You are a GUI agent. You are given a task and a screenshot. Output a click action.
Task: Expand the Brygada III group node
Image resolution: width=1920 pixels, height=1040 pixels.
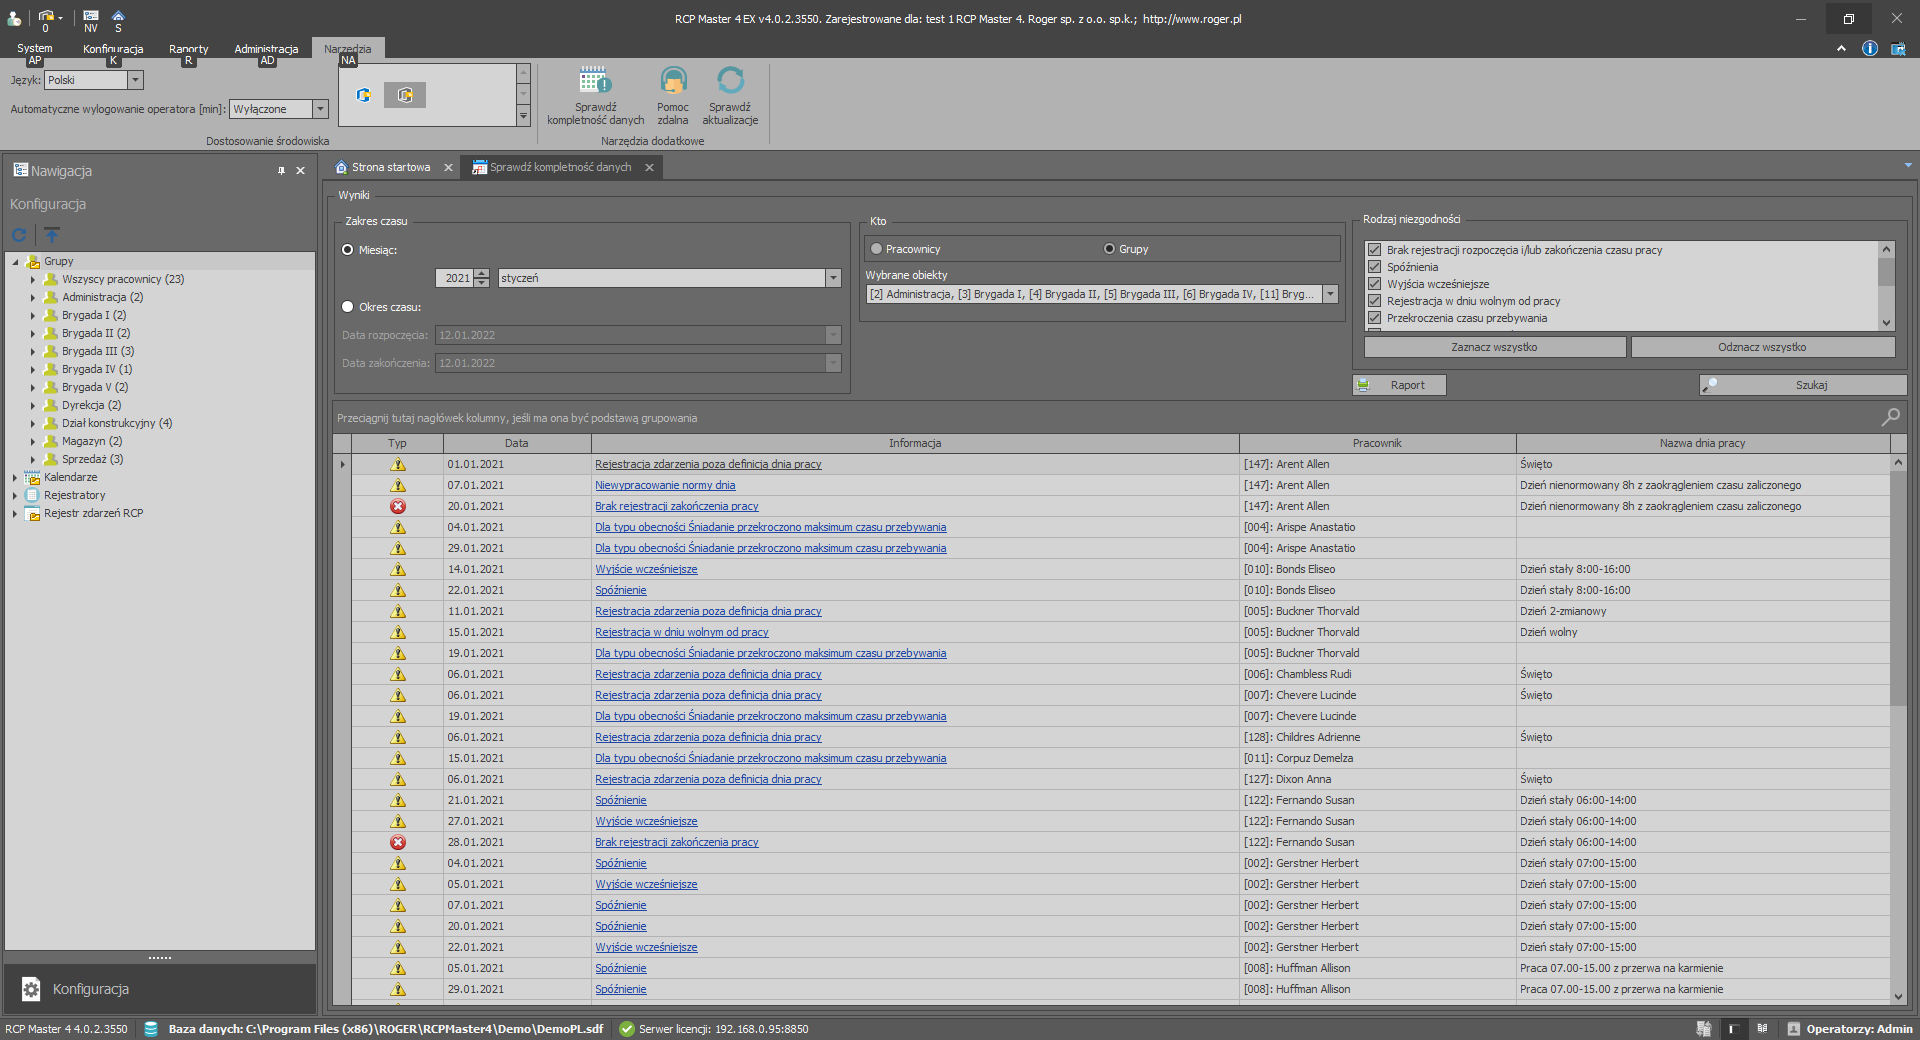[33, 351]
